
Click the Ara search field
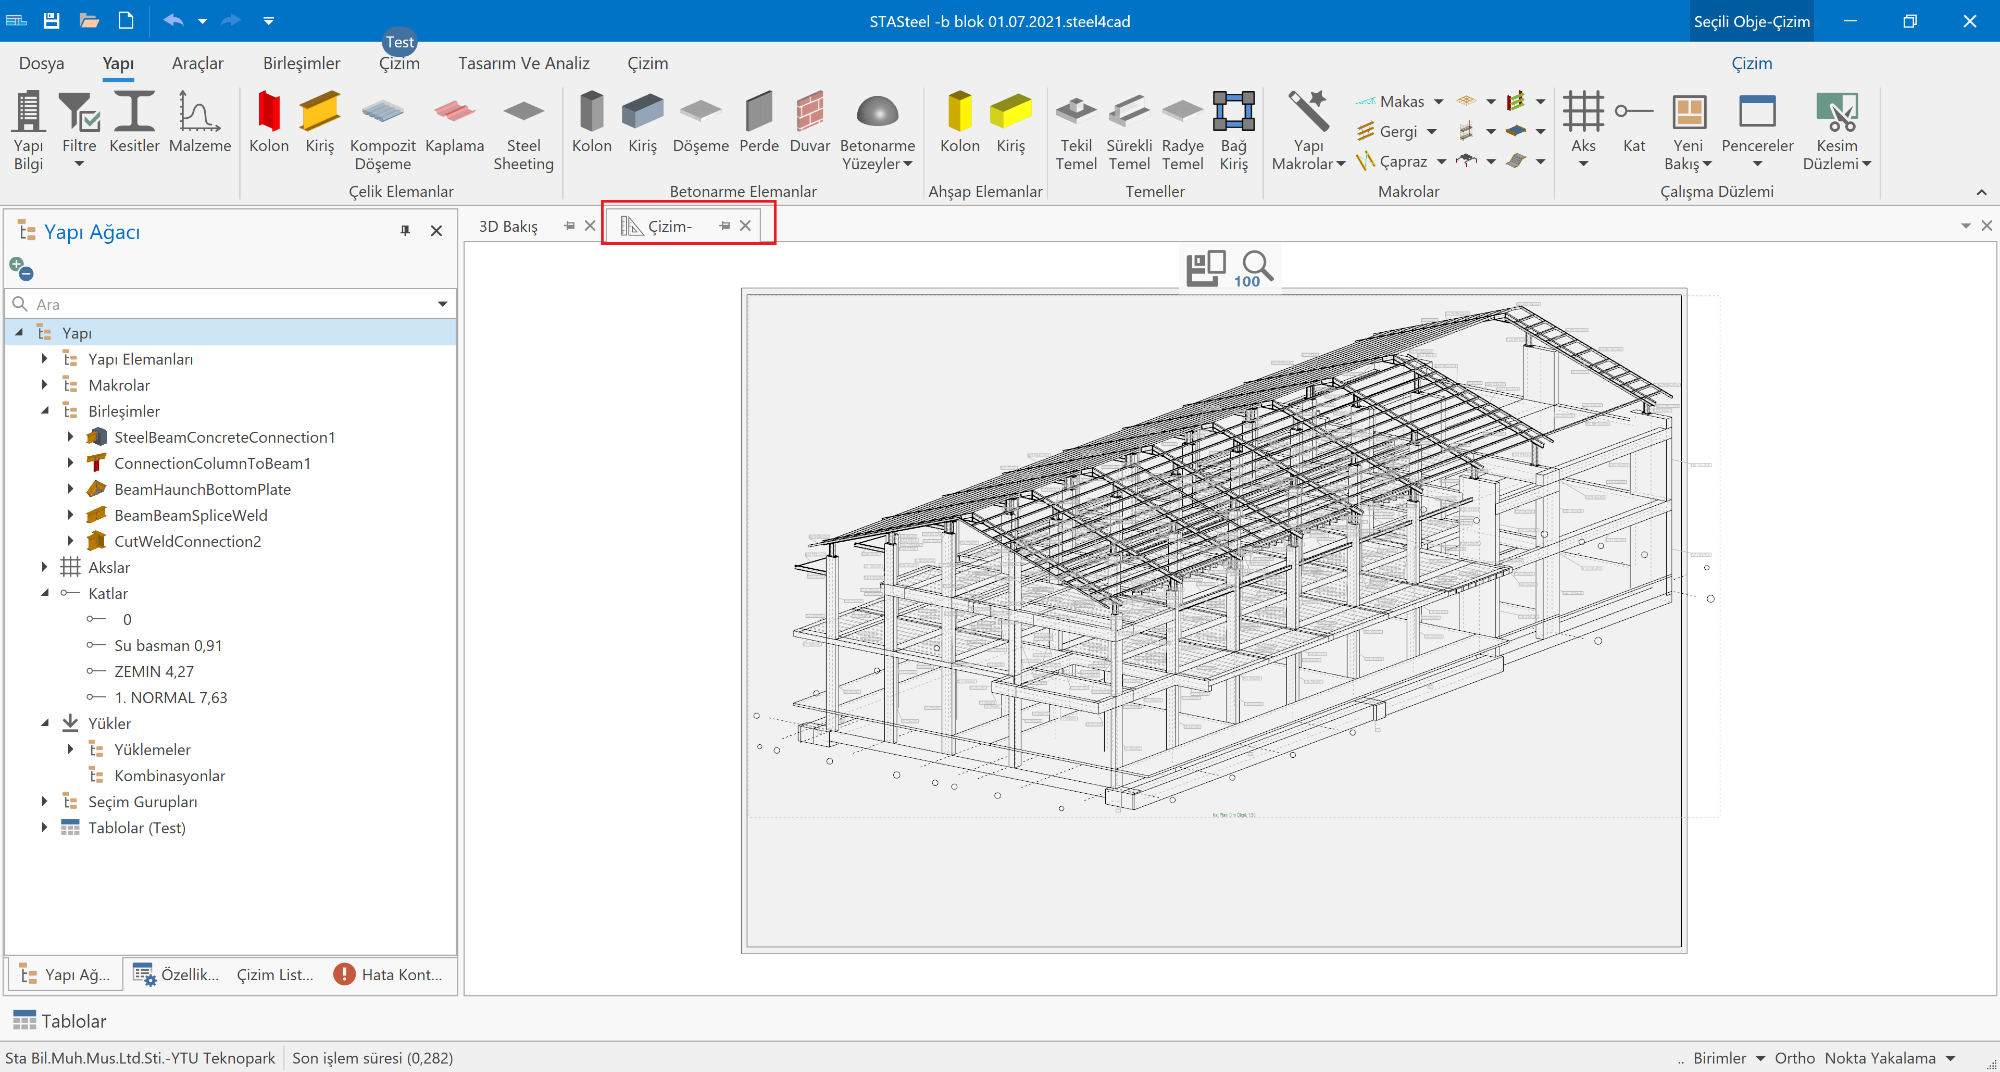pos(230,304)
